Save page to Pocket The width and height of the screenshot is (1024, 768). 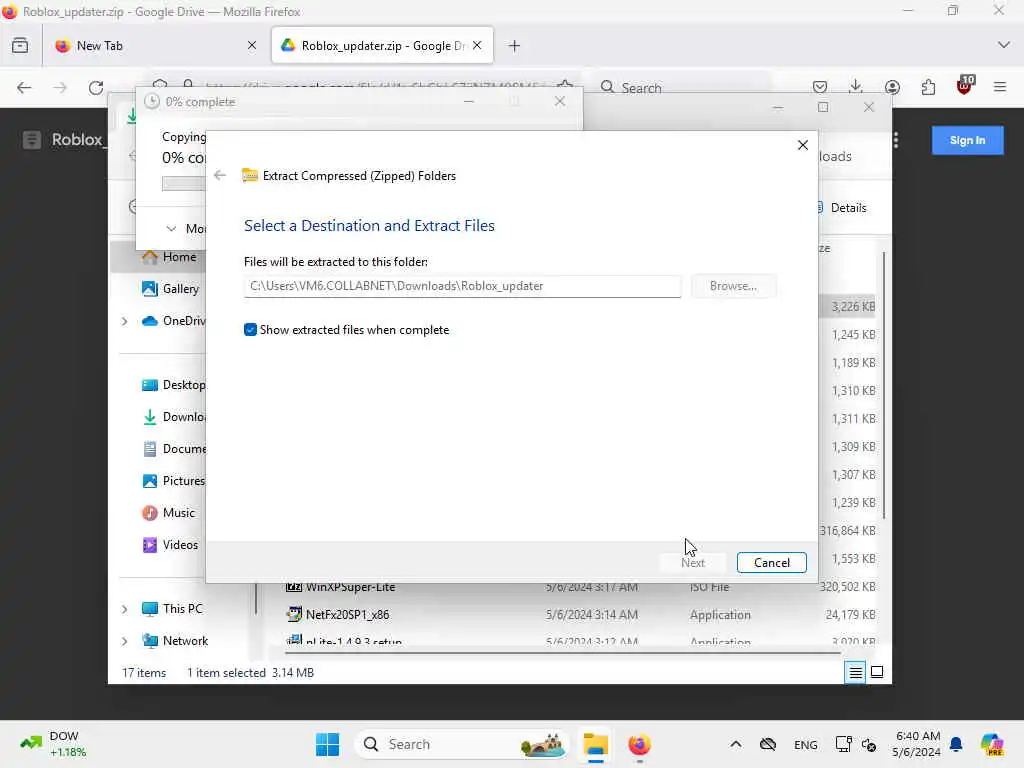tap(820, 87)
